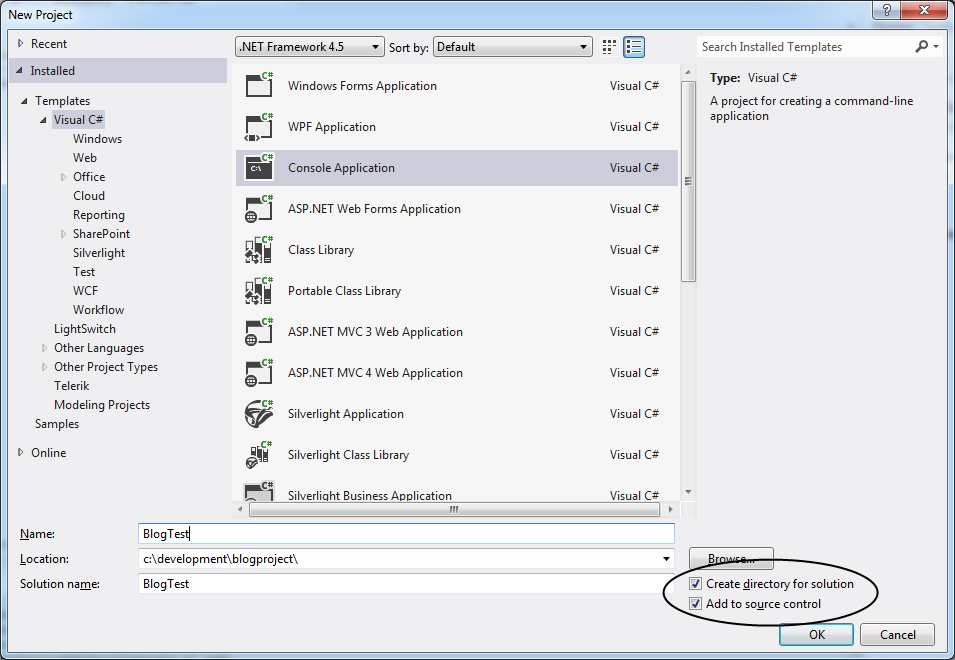Image resolution: width=955 pixels, height=660 pixels.
Task: Click the ASP.NET Web Forms Application icon
Action: point(259,208)
